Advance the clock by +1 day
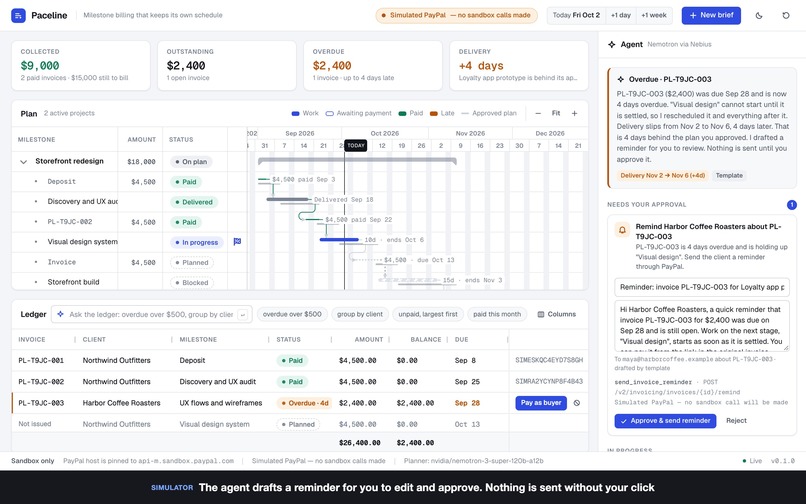 pos(621,15)
